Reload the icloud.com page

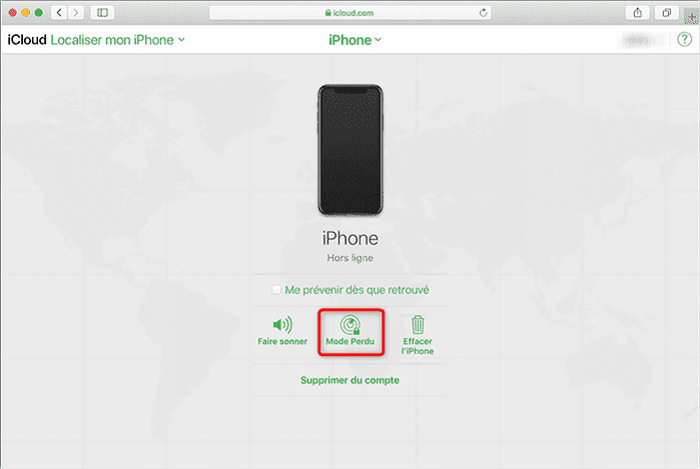tap(483, 12)
